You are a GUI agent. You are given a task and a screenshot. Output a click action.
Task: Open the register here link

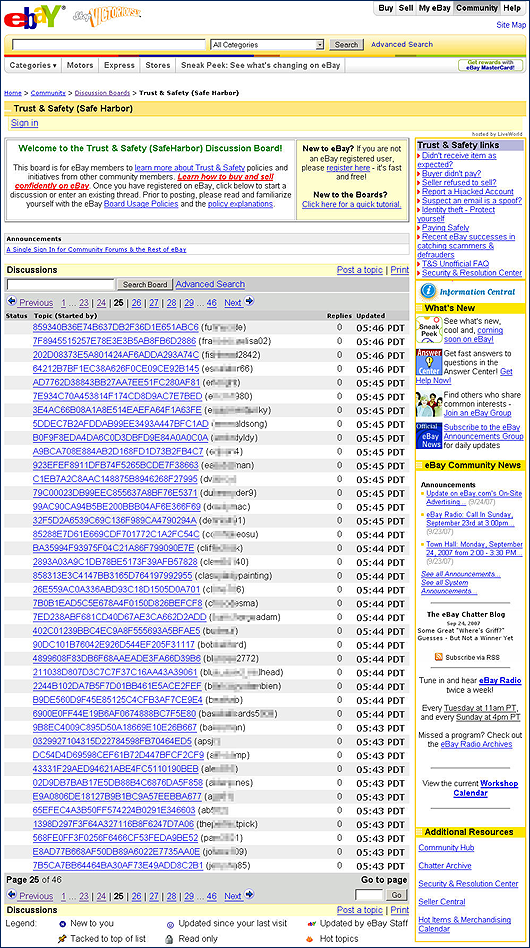coord(349,167)
